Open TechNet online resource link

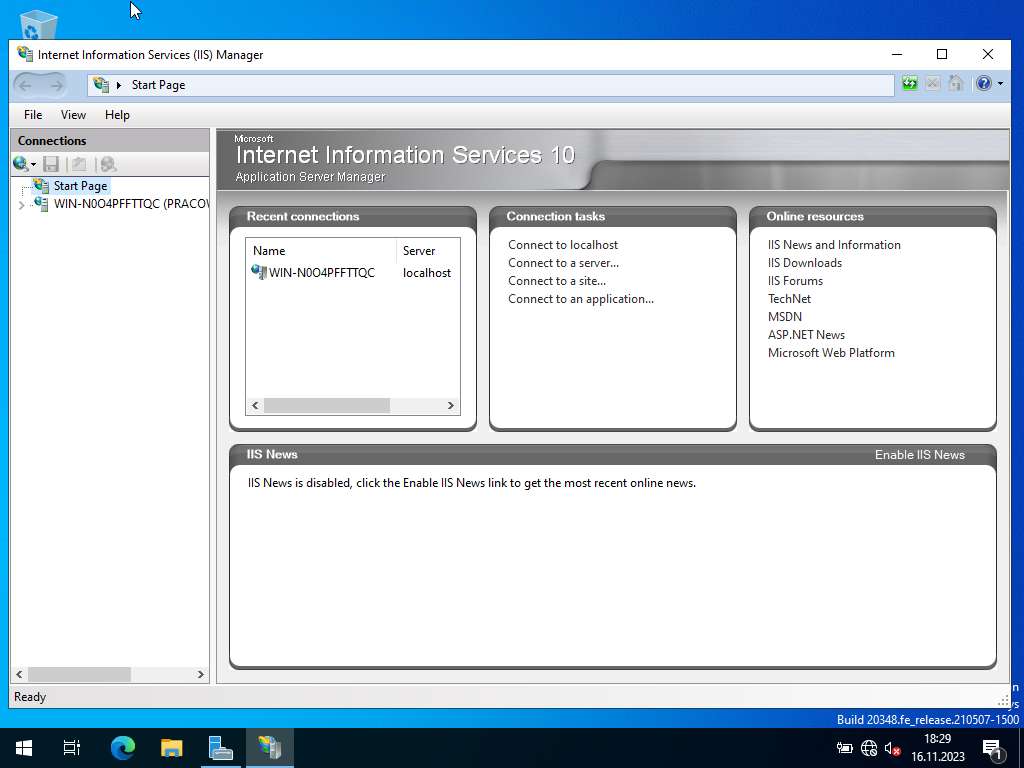[789, 299]
